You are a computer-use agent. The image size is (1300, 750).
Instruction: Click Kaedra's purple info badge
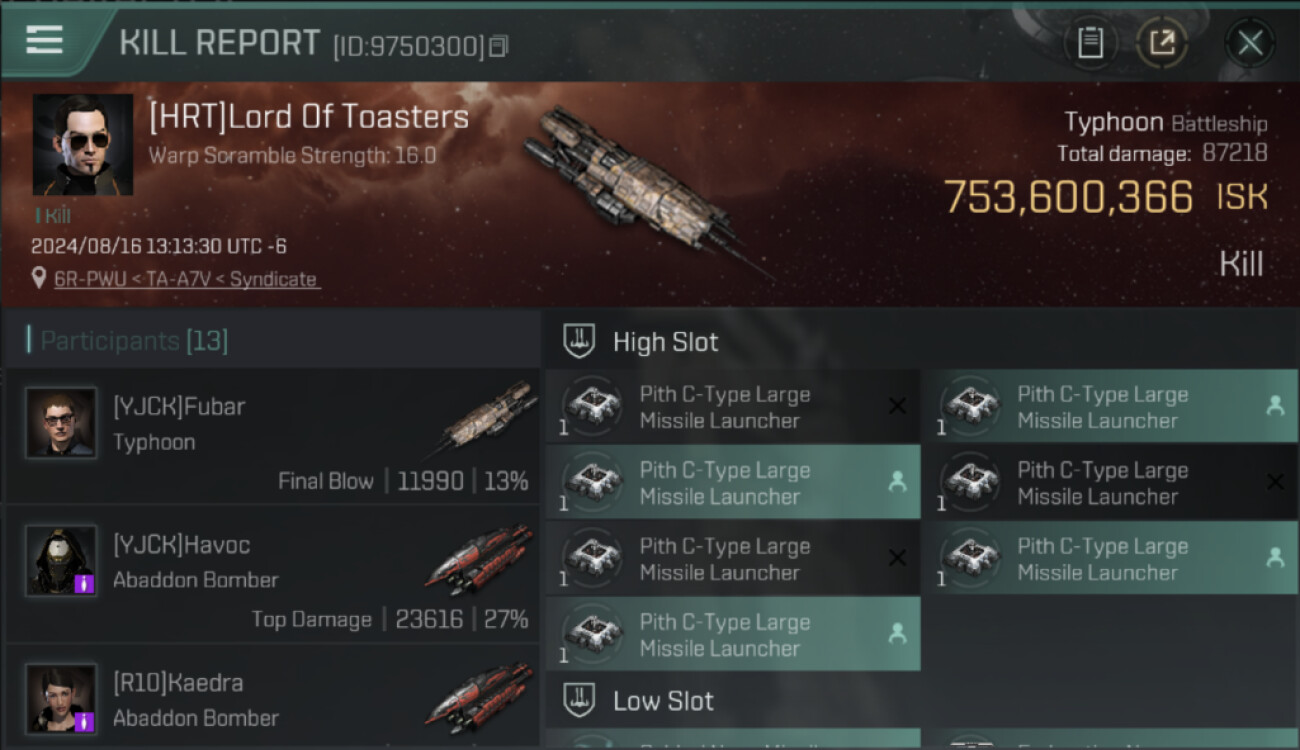click(85, 720)
